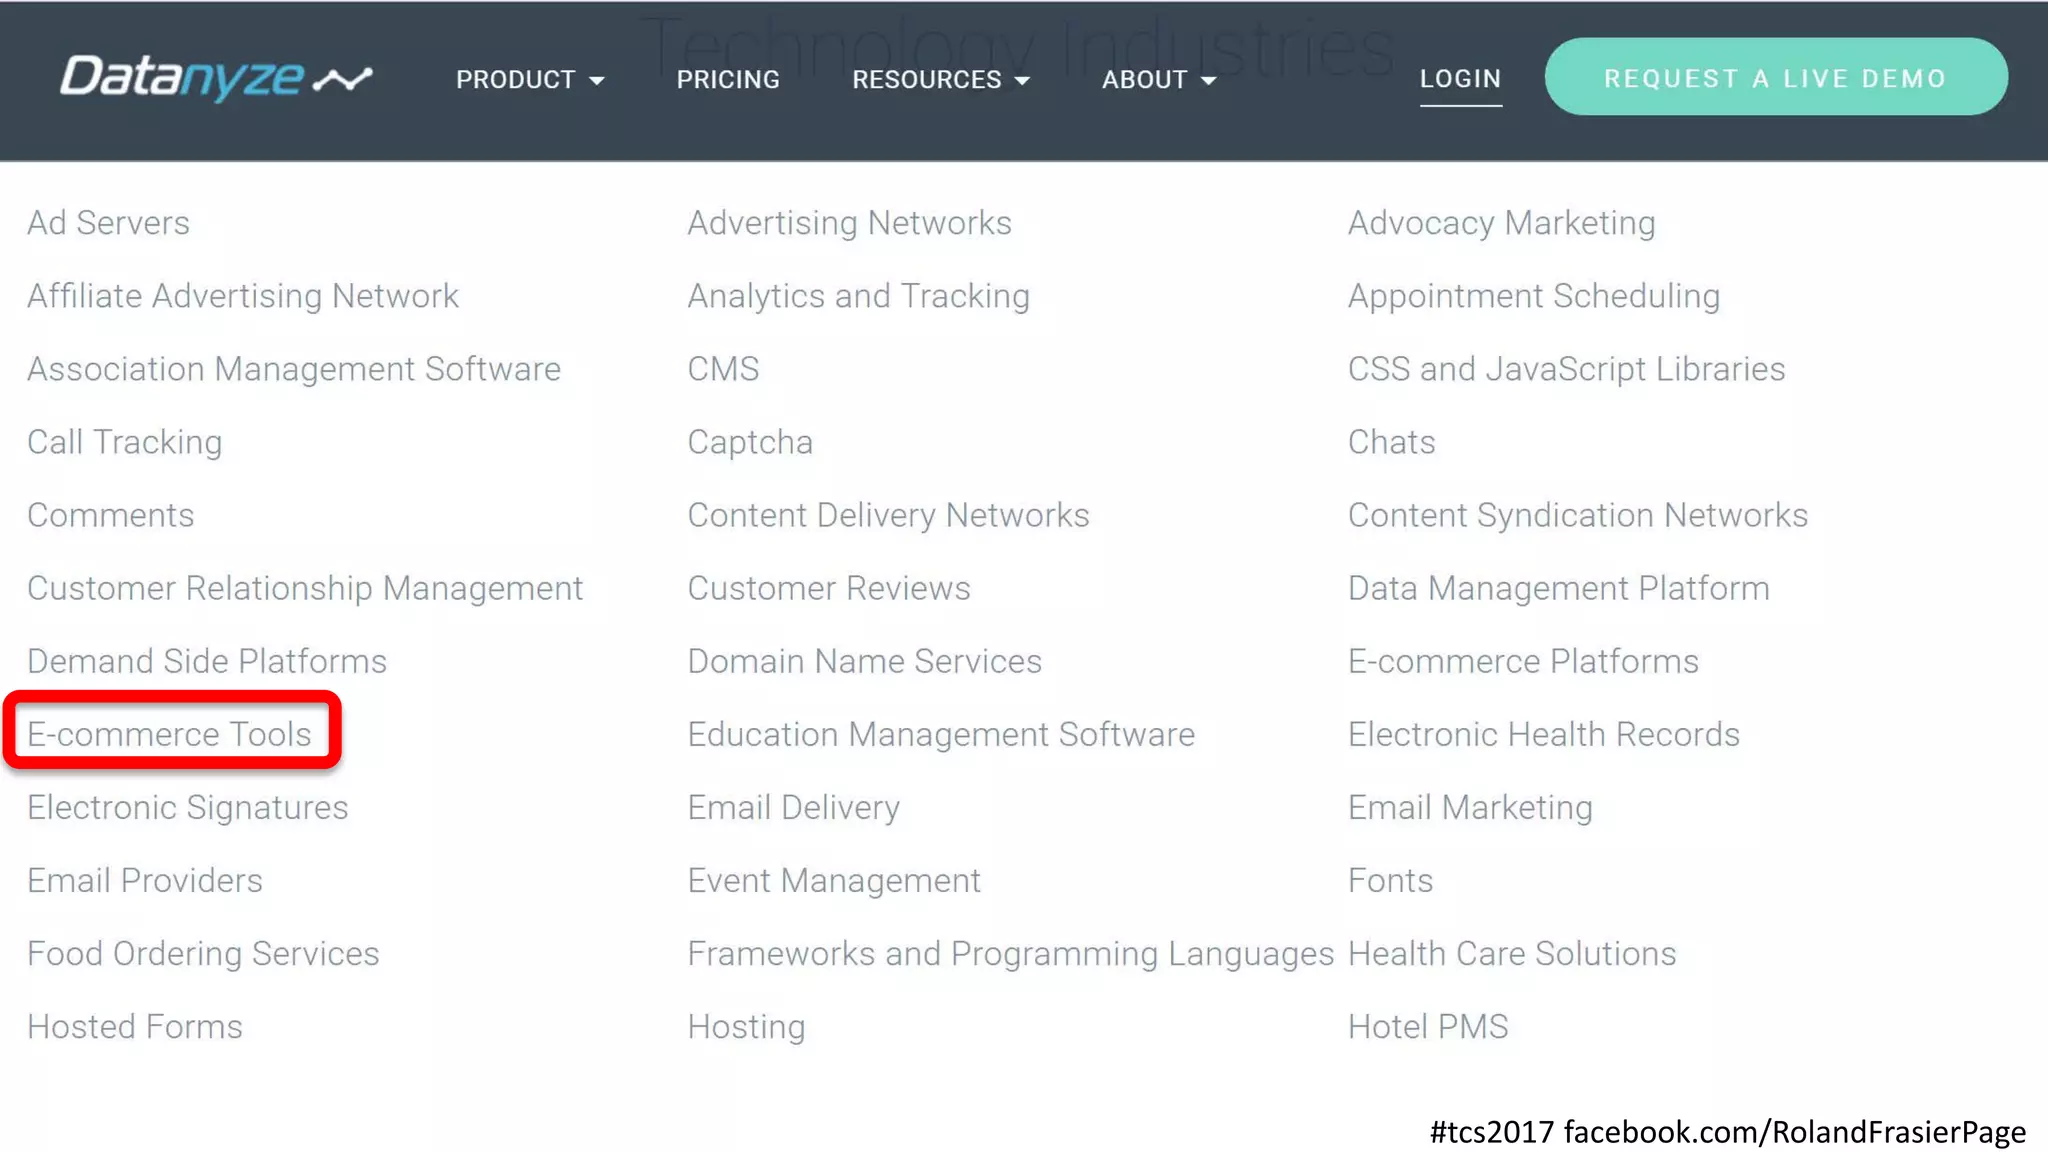Select Analytics and Tracking link
Viewport: 2048px width, 1152px height.
coord(858,296)
